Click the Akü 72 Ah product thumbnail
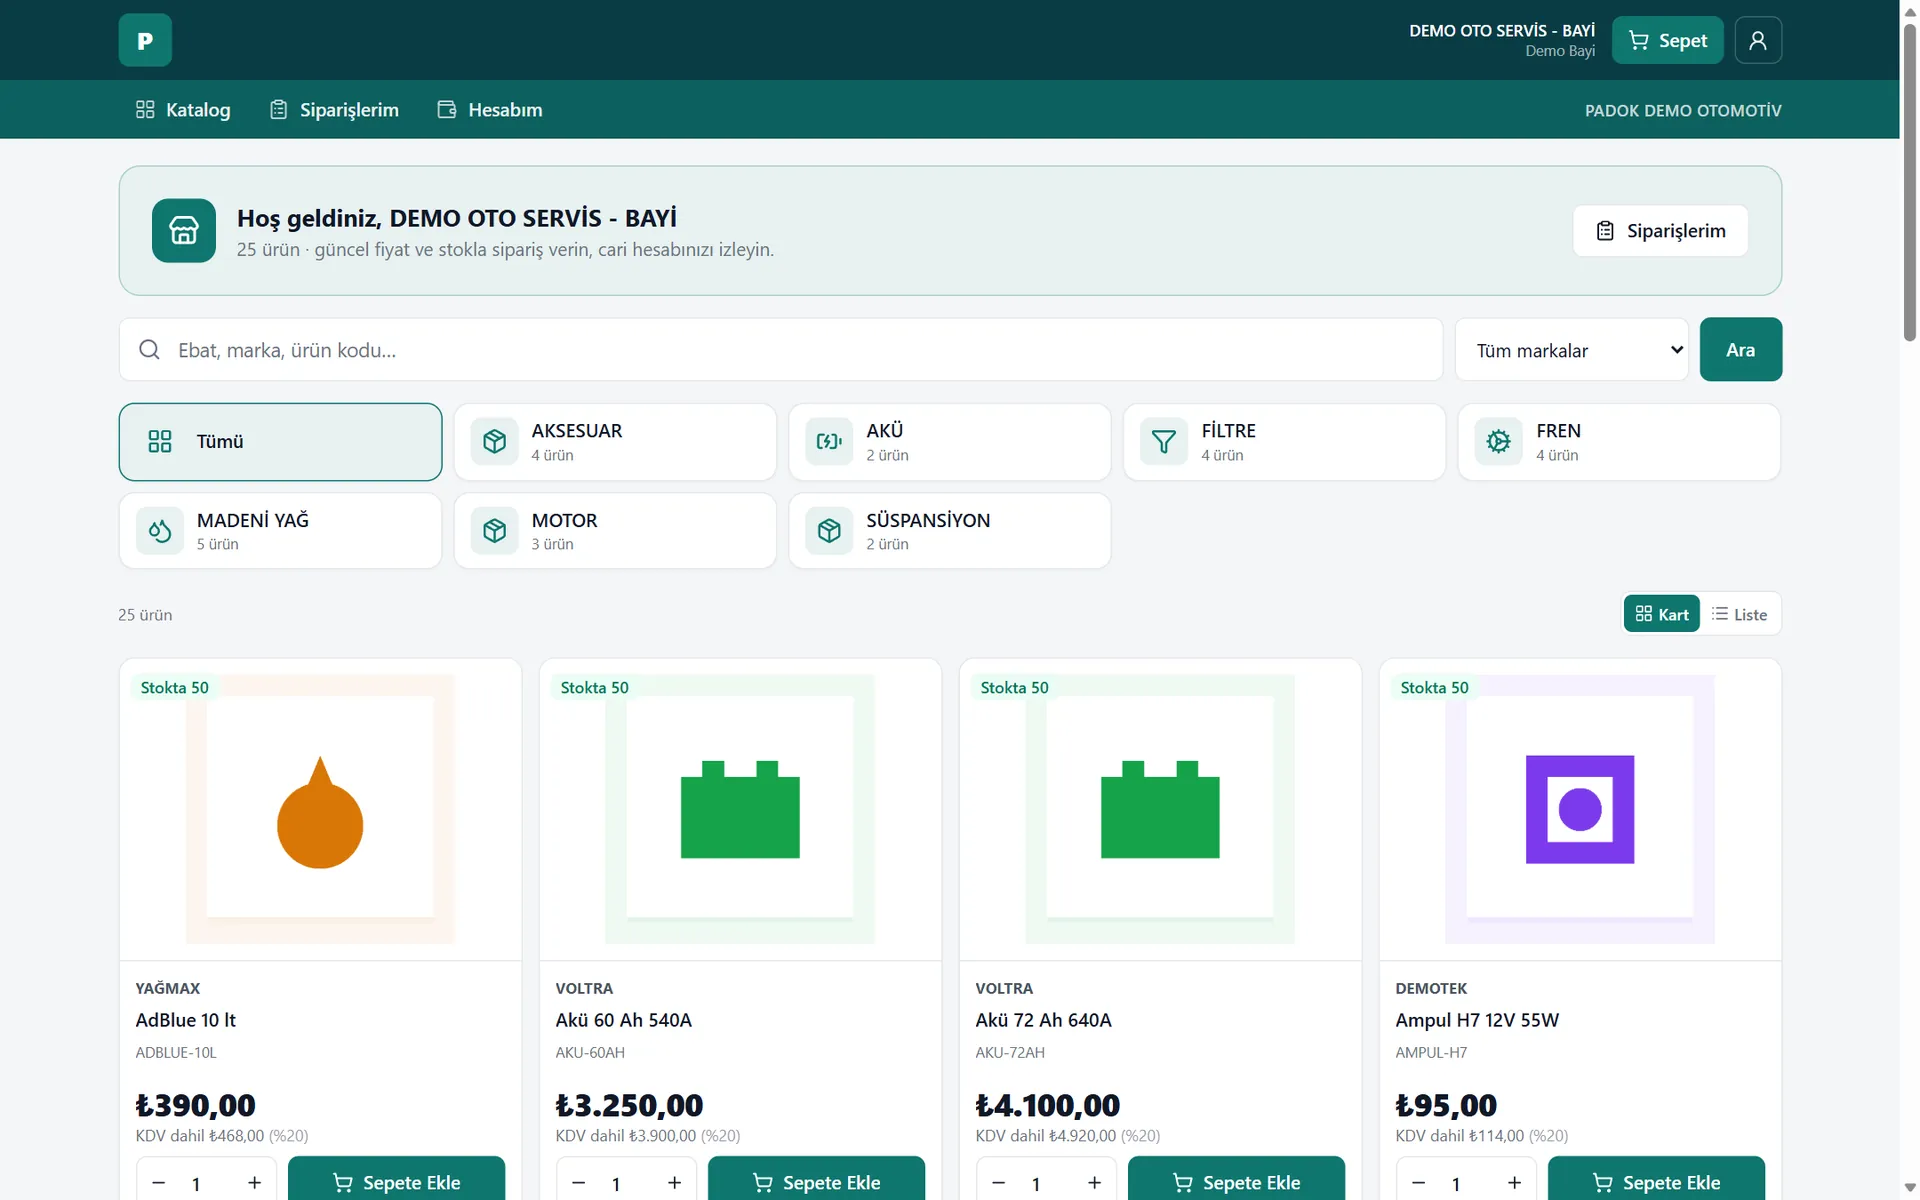This screenshot has width=1920, height=1200. 1160,809
